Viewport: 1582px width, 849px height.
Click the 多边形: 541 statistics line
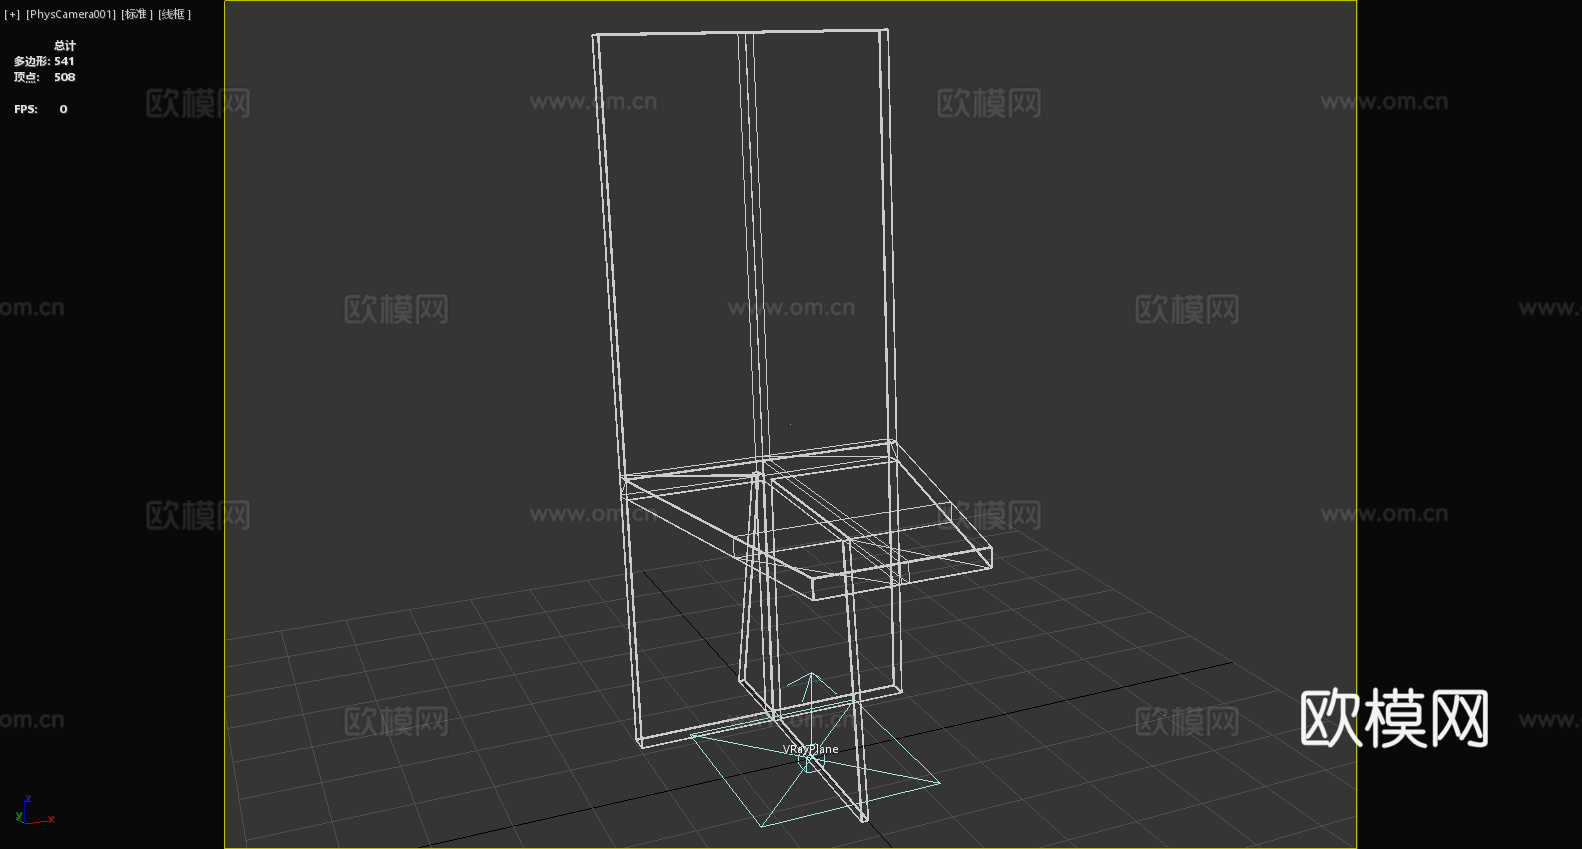44,62
